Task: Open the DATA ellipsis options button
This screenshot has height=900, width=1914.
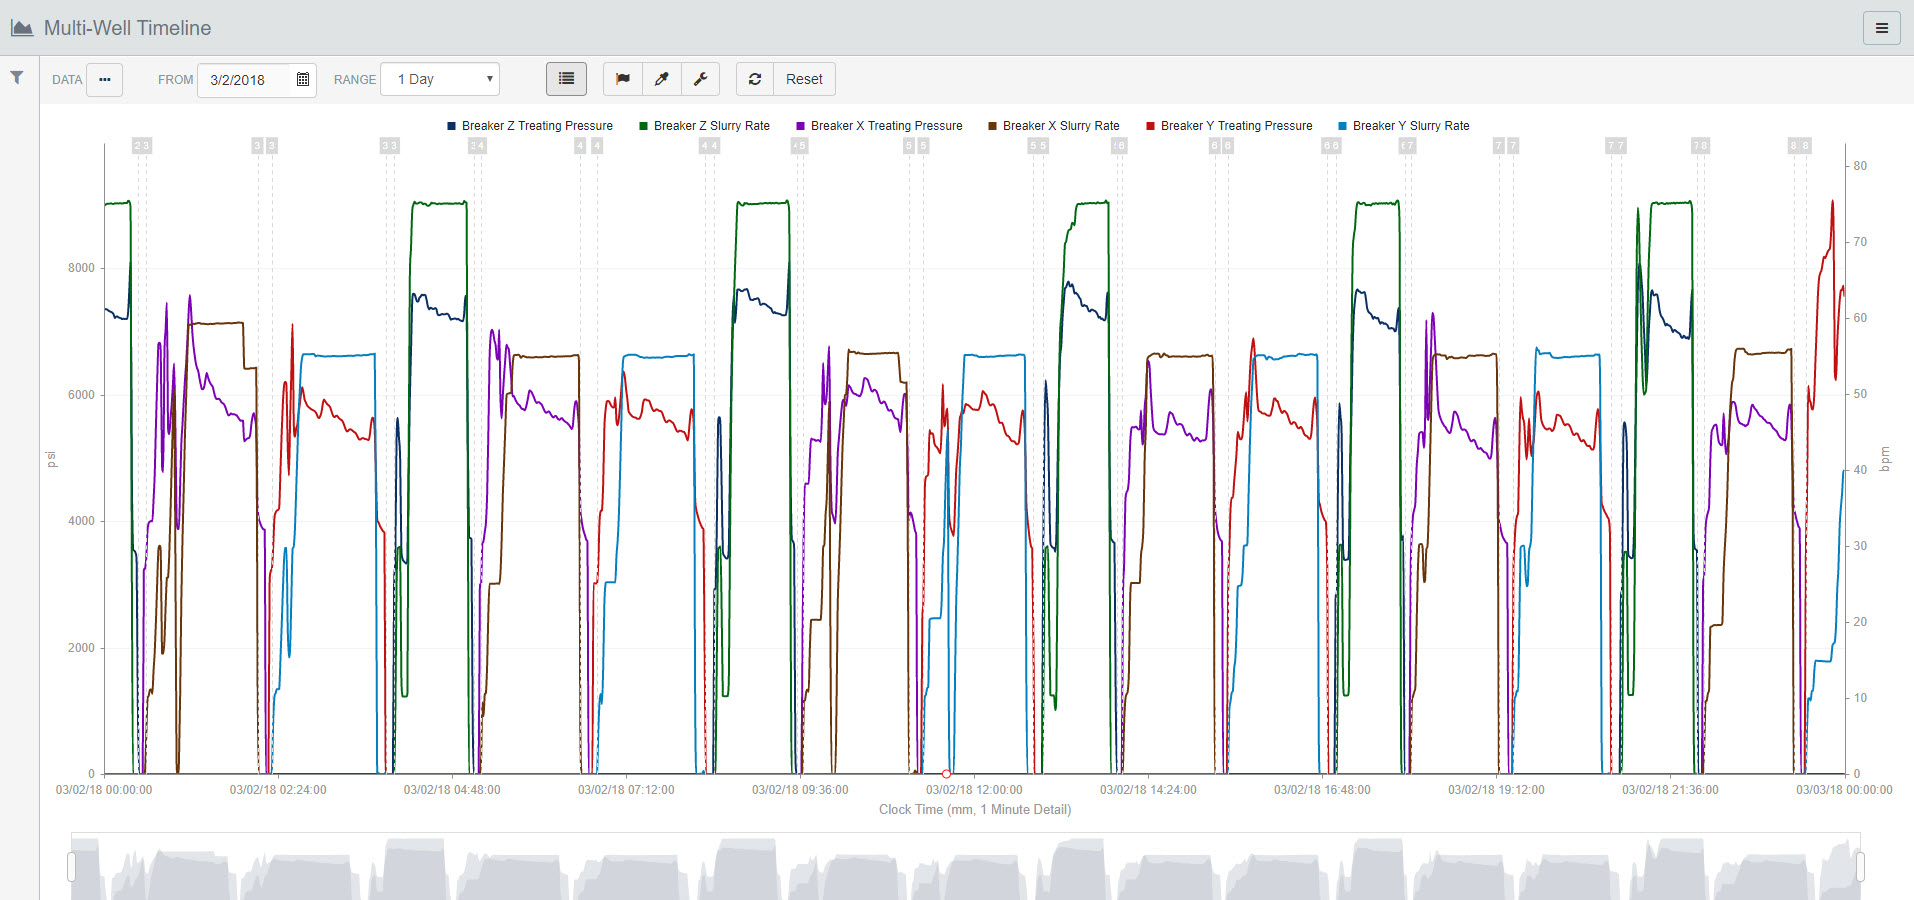Action: [104, 79]
